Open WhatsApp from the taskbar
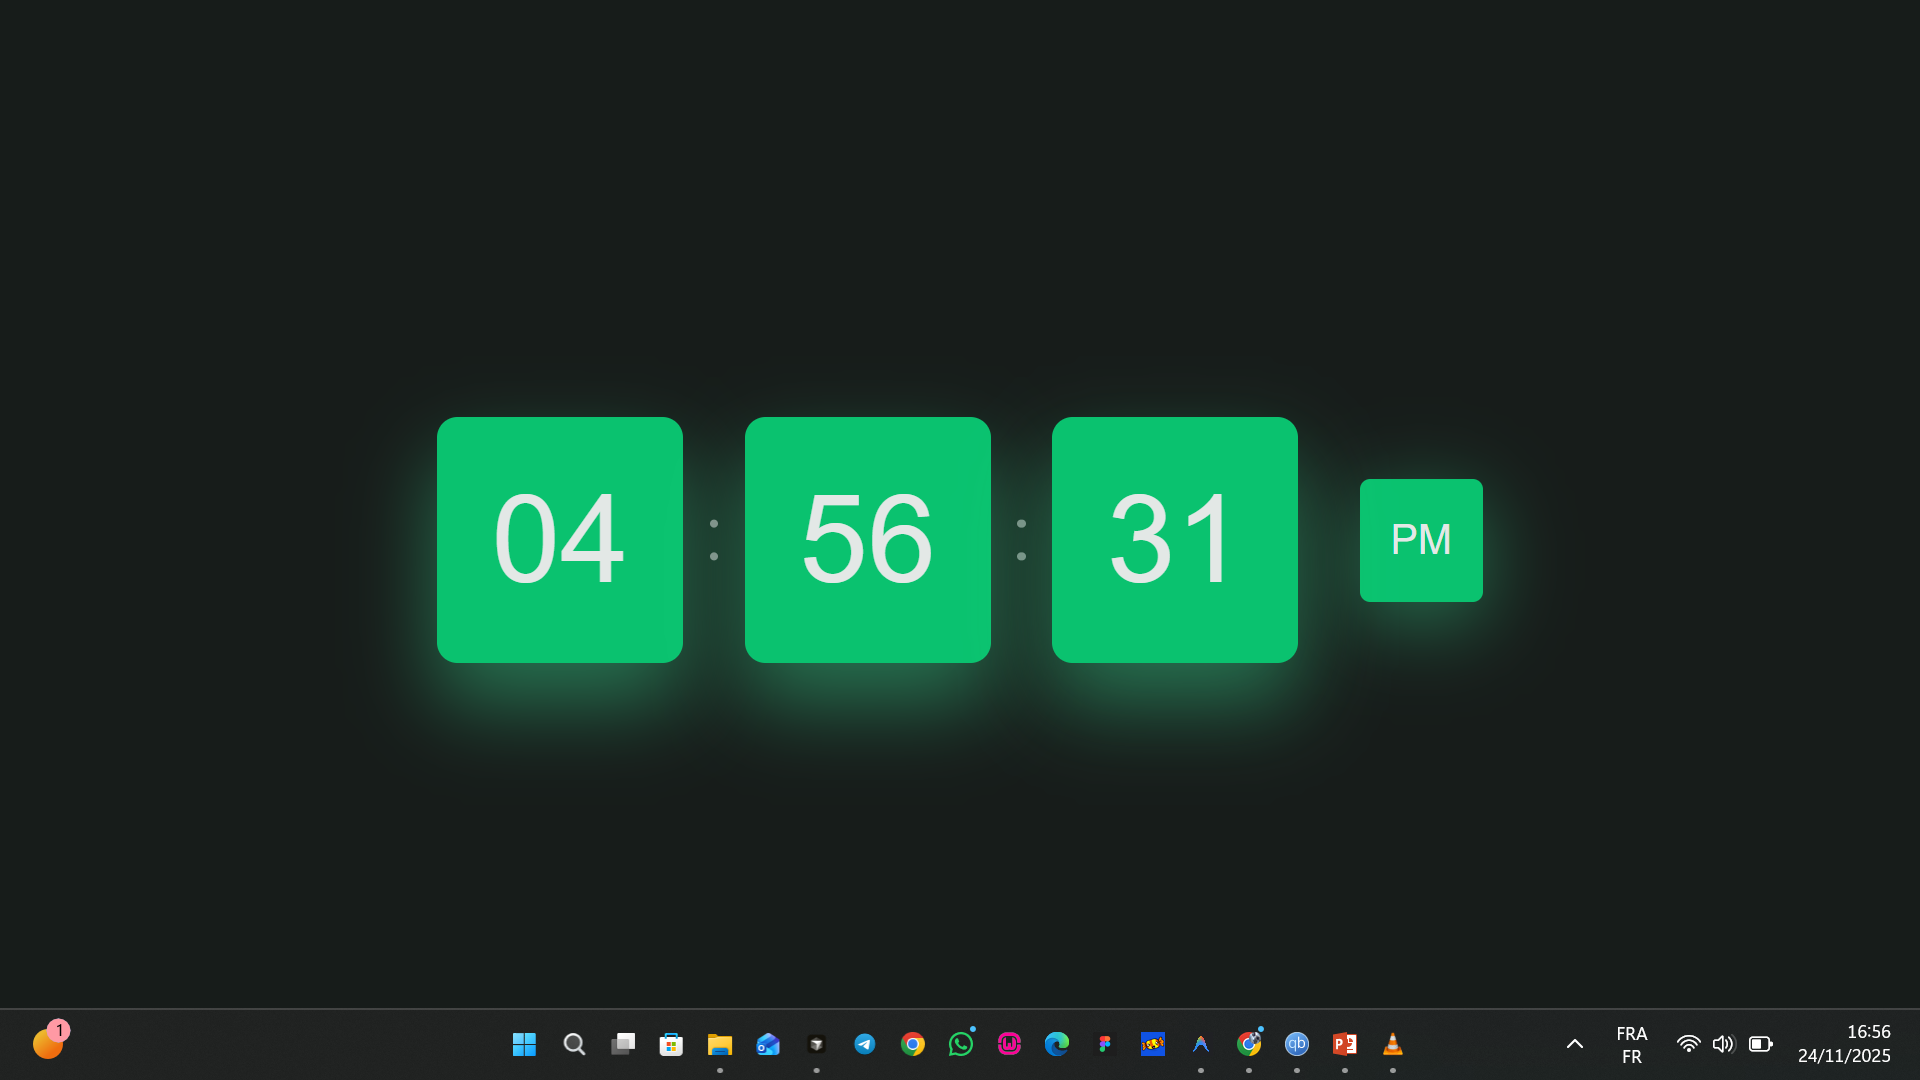This screenshot has height=1080, width=1920. click(x=959, y=1043)
